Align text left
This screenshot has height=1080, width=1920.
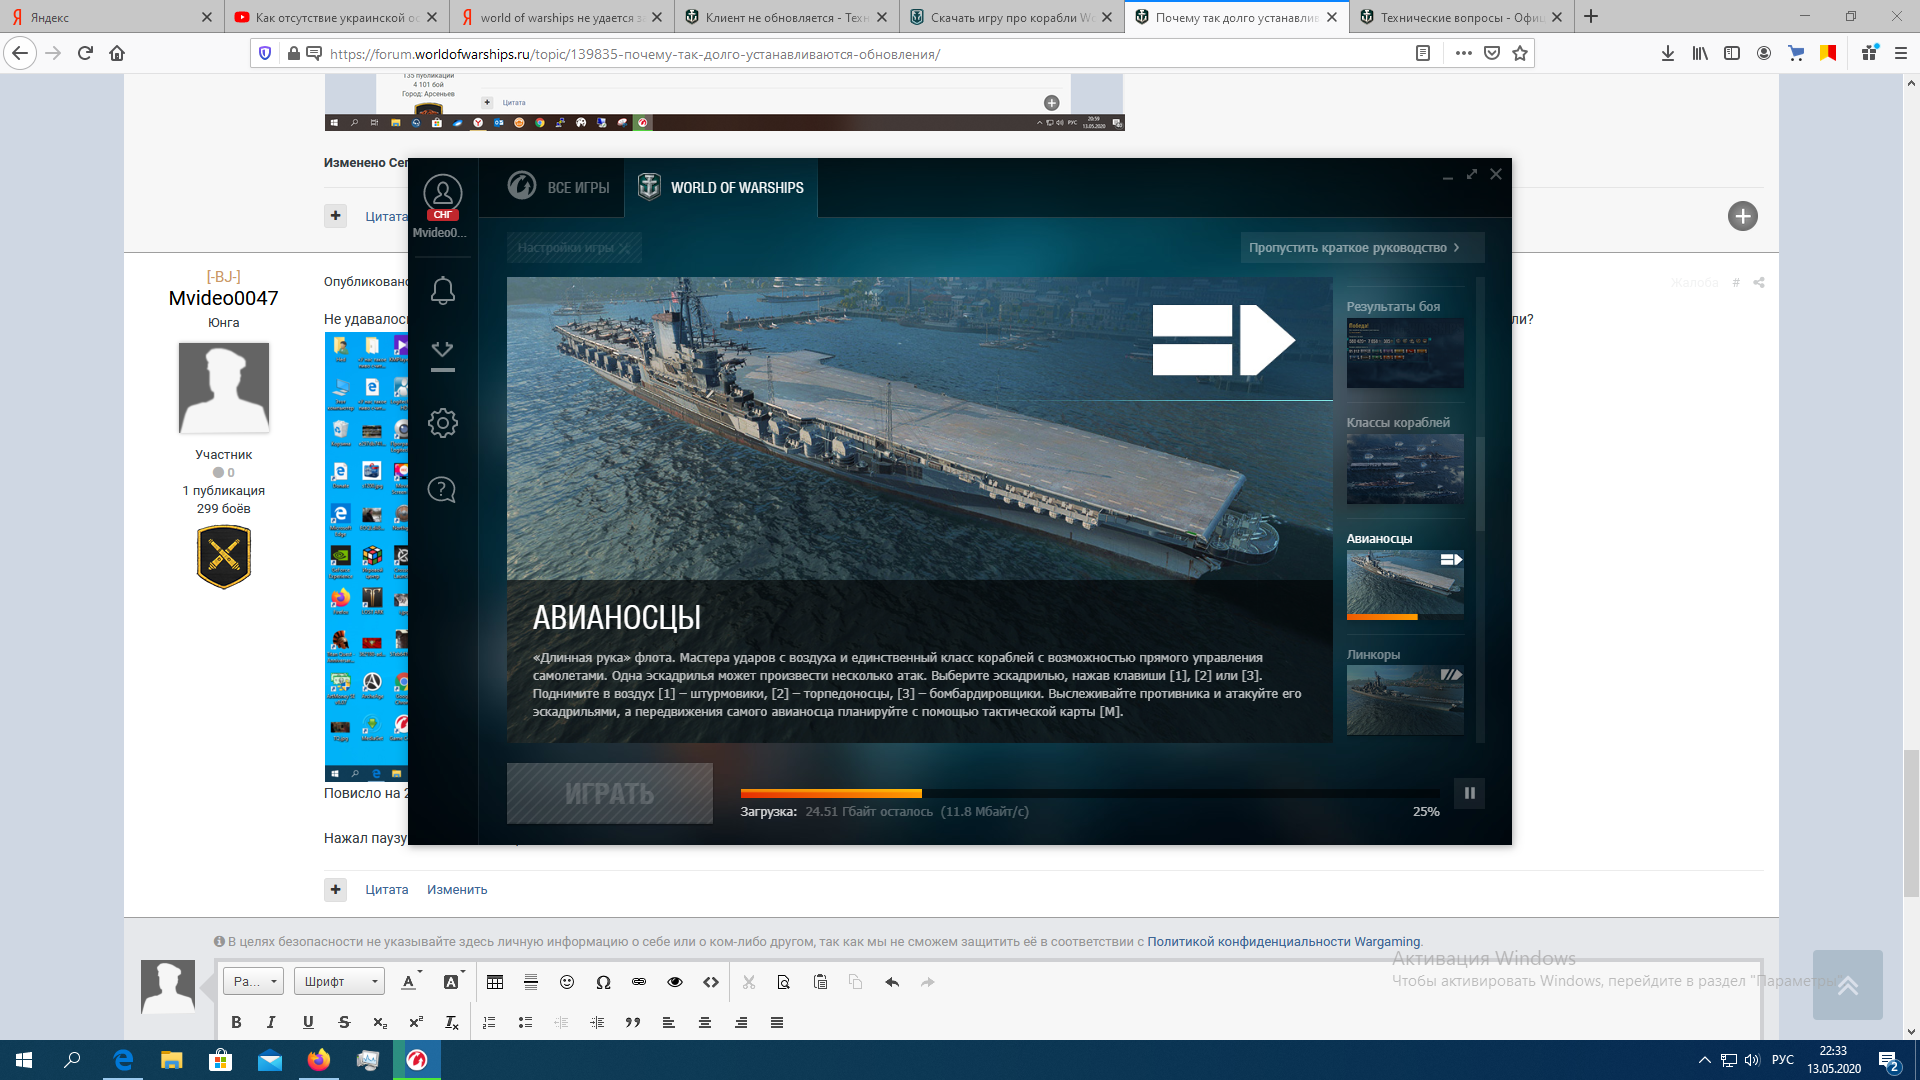(669, 1022)
